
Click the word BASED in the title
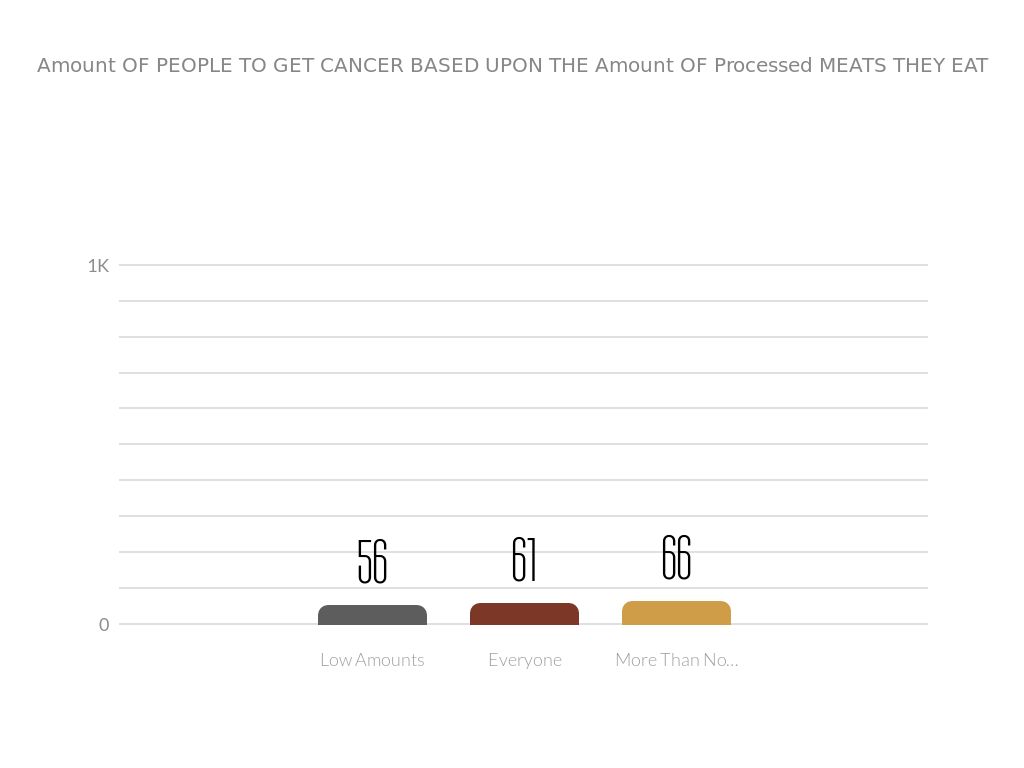click(x=439, y=66)
